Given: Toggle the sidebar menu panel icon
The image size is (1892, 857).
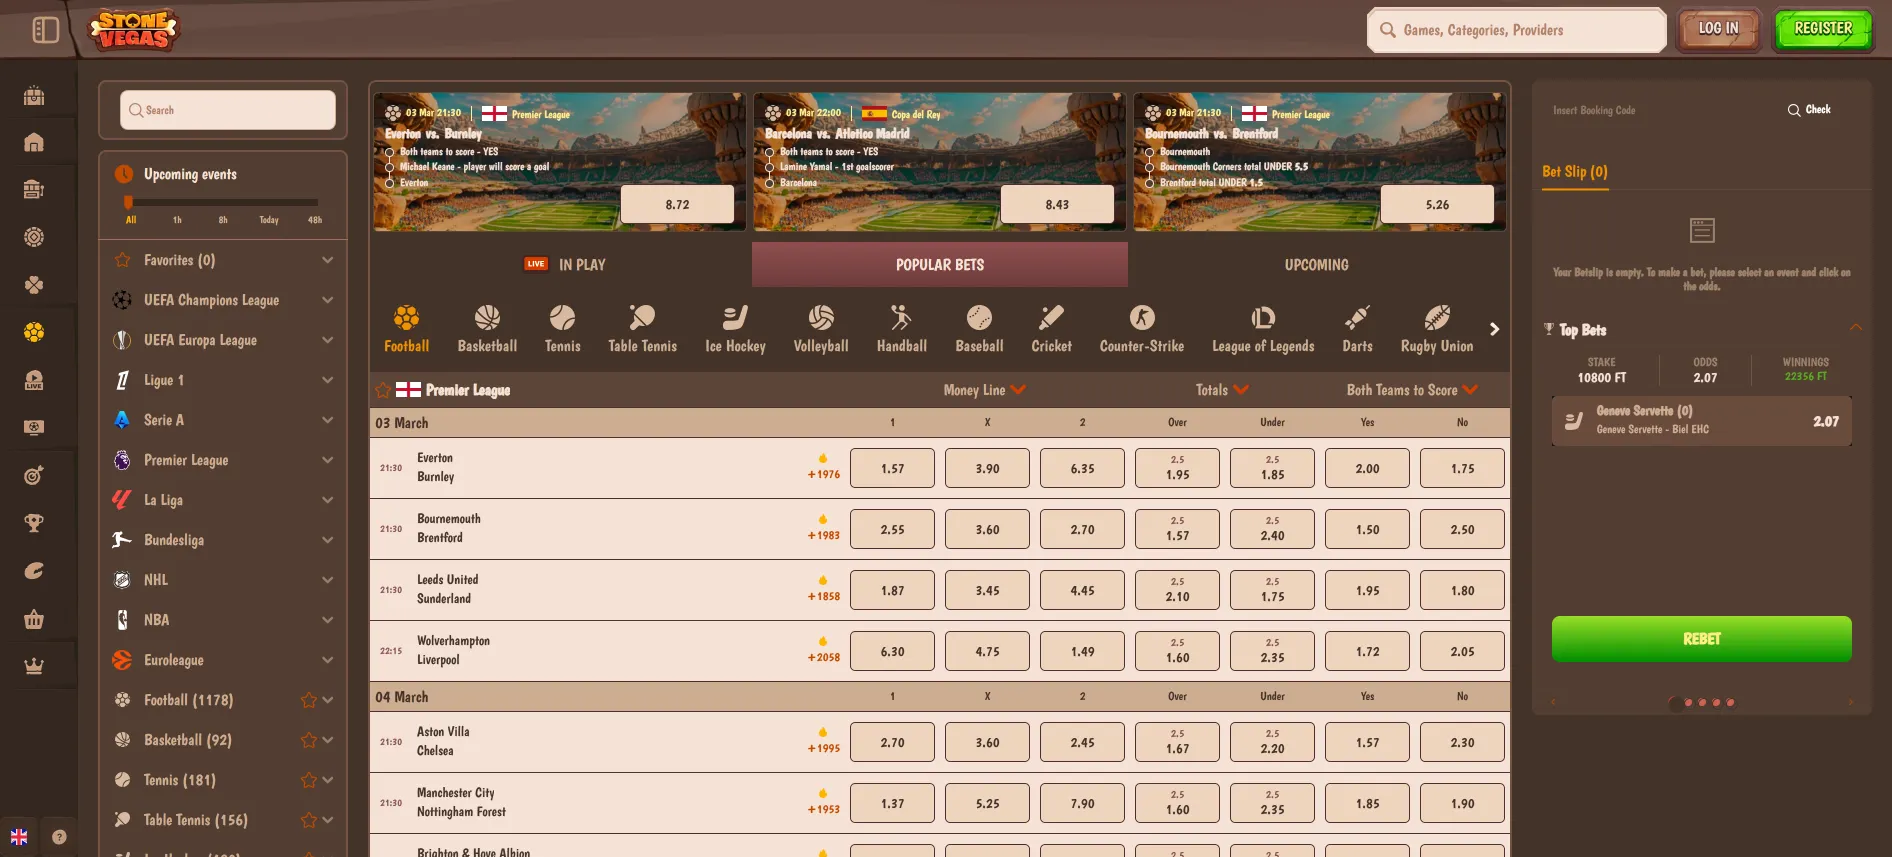Looking at the screenshot, I should (x=46, y=30).
